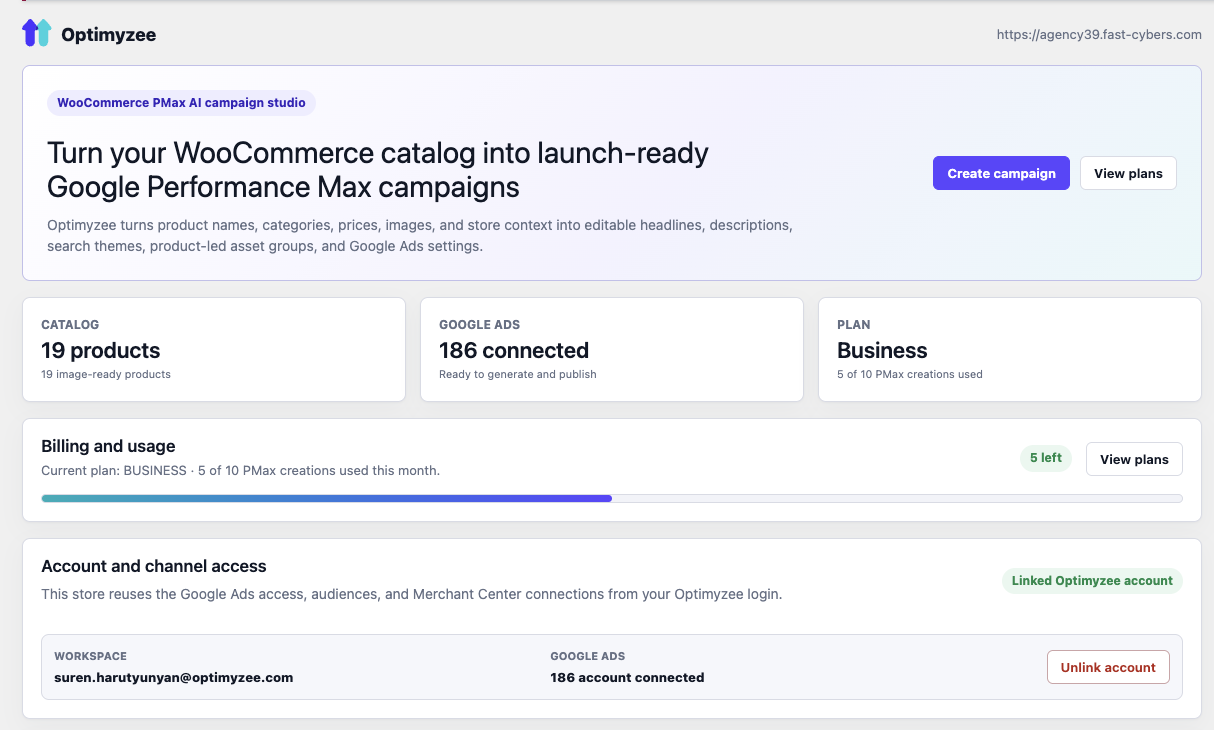Viewport: 1214px width, 730px height.
Task: Click the CATALOG card label
Action: click(x=70, y=325)
